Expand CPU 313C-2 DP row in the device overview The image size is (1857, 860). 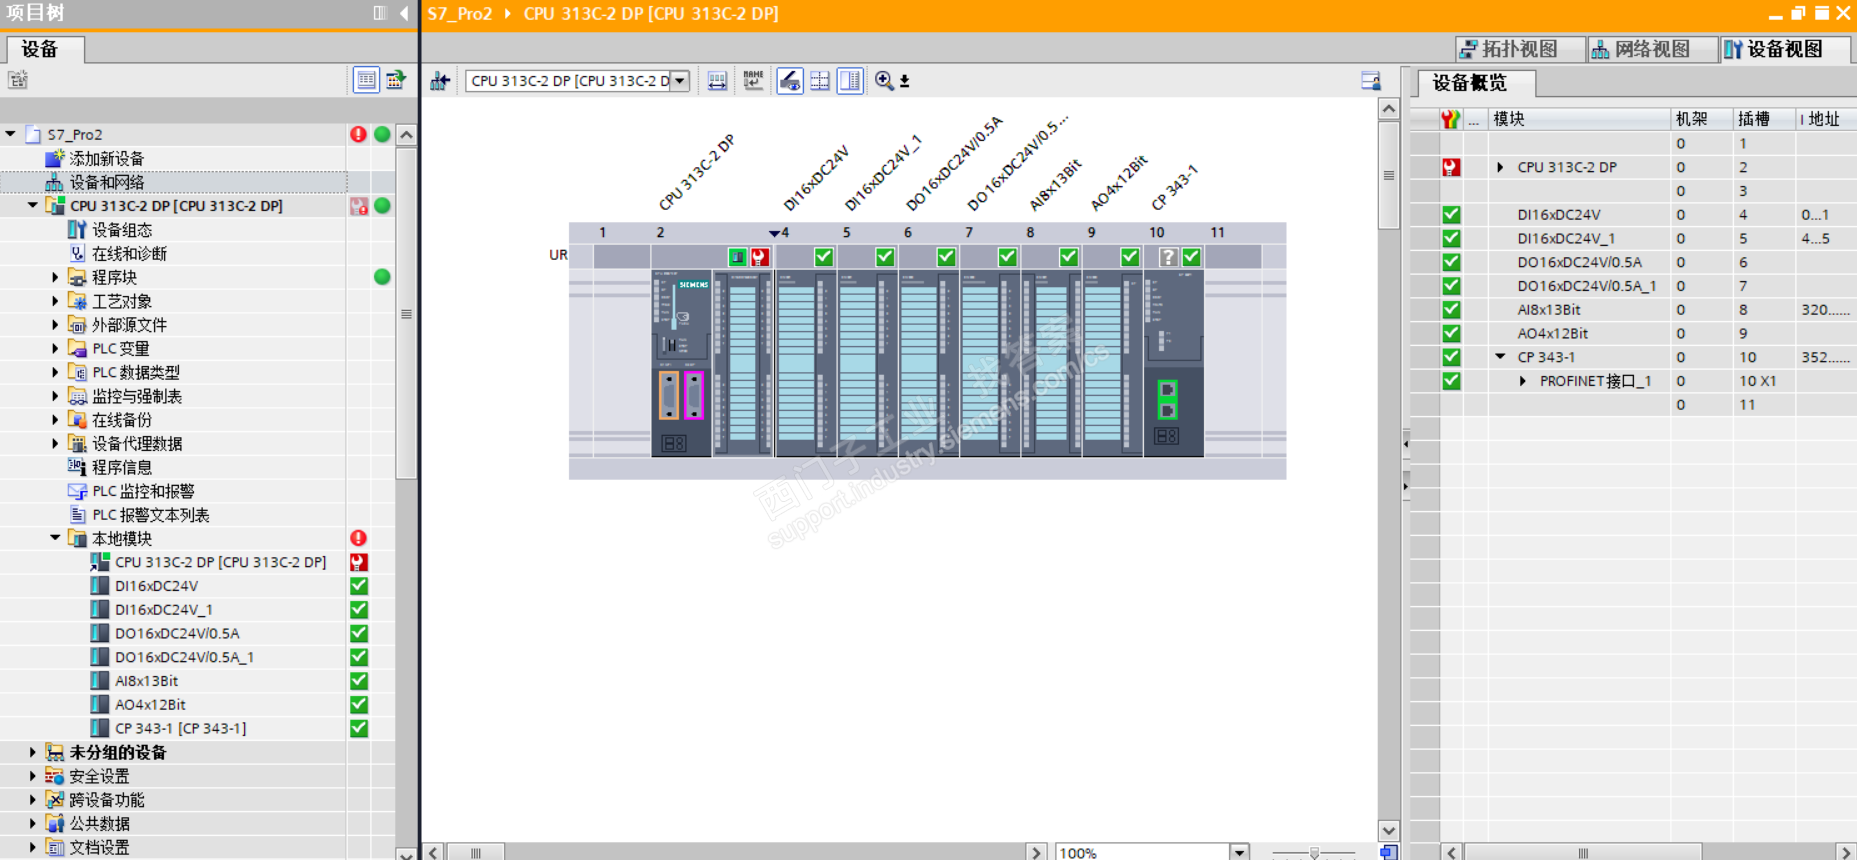tap(1500, 167)
